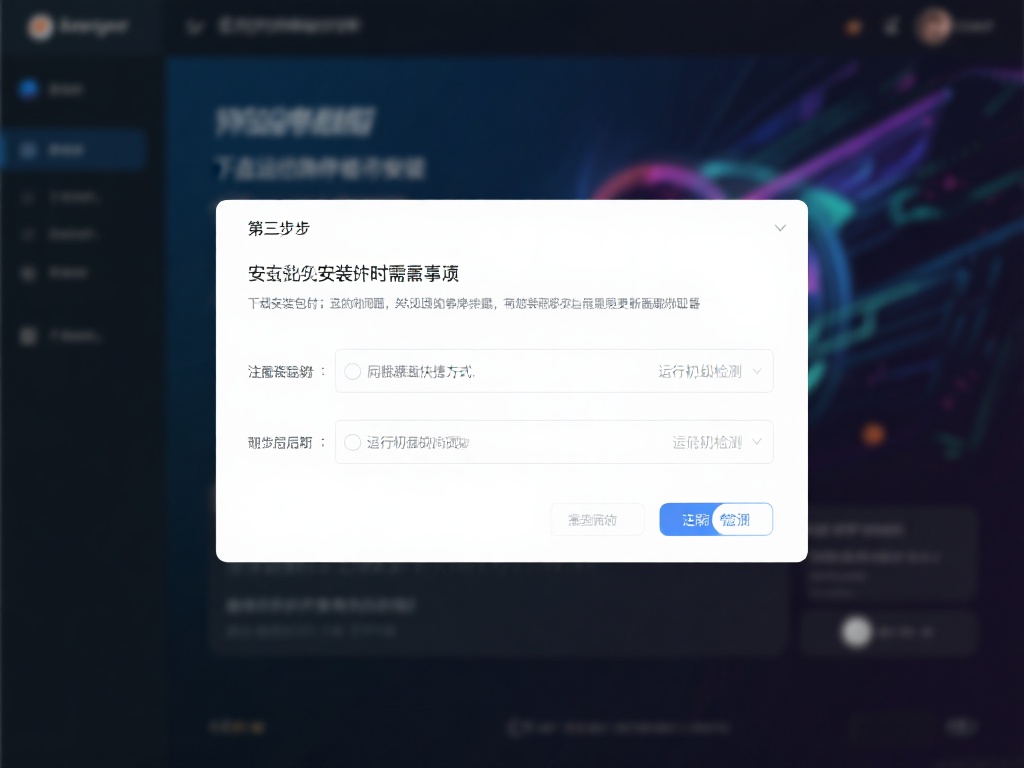Screen dimensions: 1024x768
Task: Select the first blue sidebar navigation icon
Action: click(x=27, y=89)
